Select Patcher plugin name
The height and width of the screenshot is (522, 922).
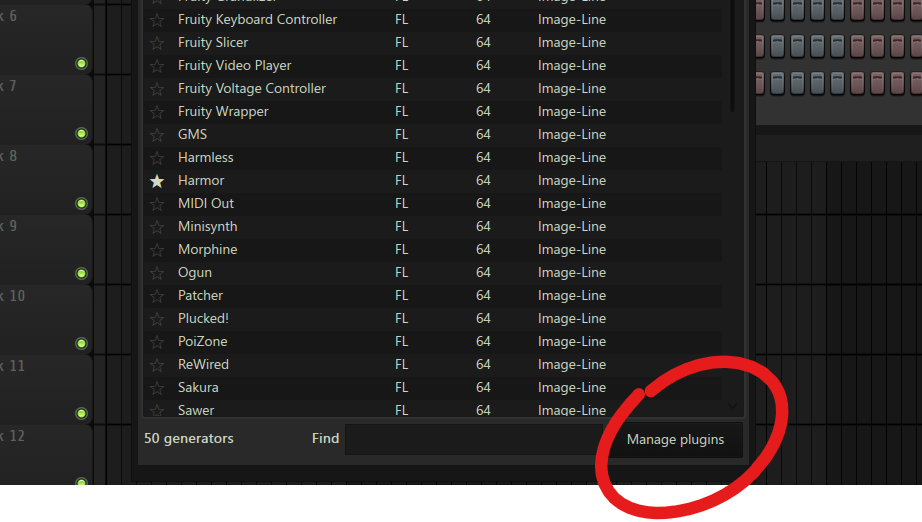click(x=201, y=295)
